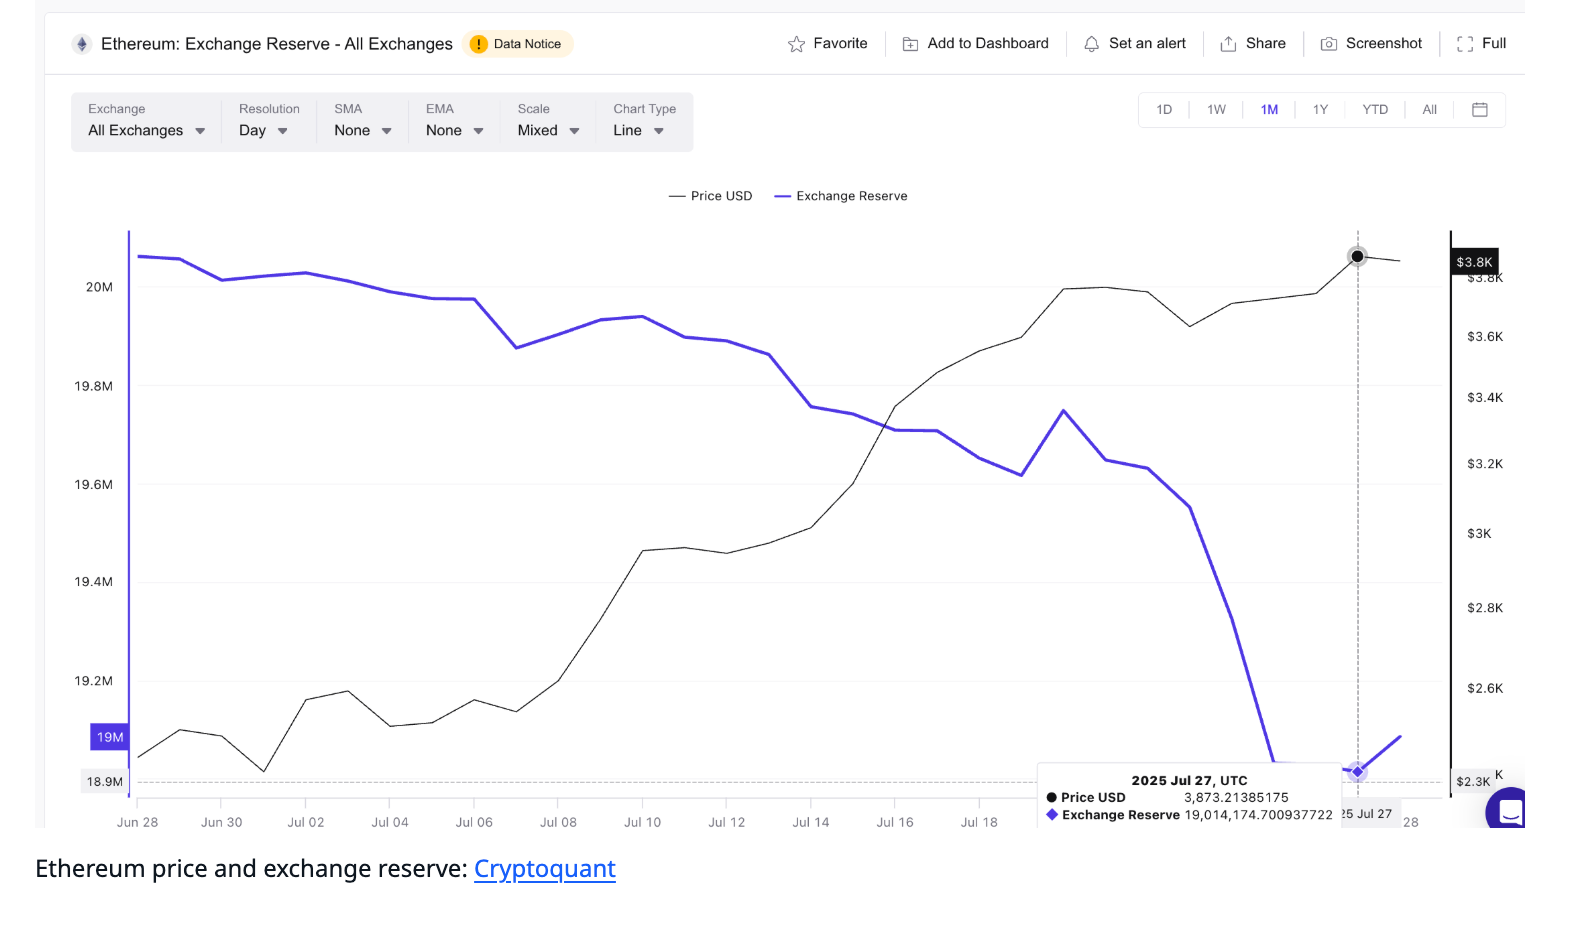
Task: Click the Jul 27 price data point
Action: pos(1357,257)
